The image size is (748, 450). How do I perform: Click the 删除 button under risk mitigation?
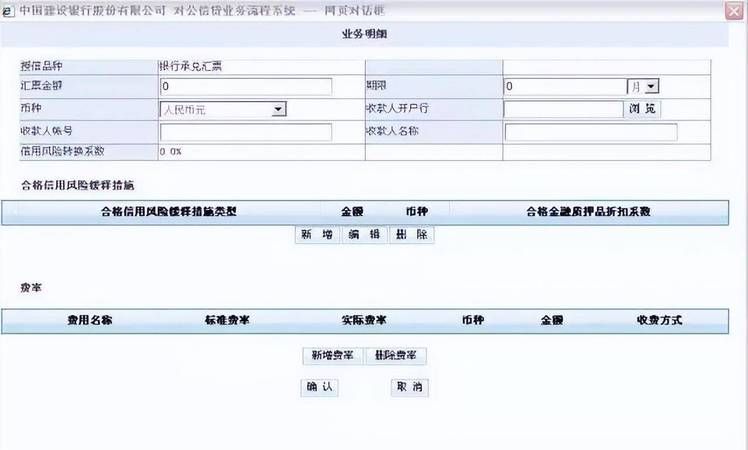click(x=412, y=234)
